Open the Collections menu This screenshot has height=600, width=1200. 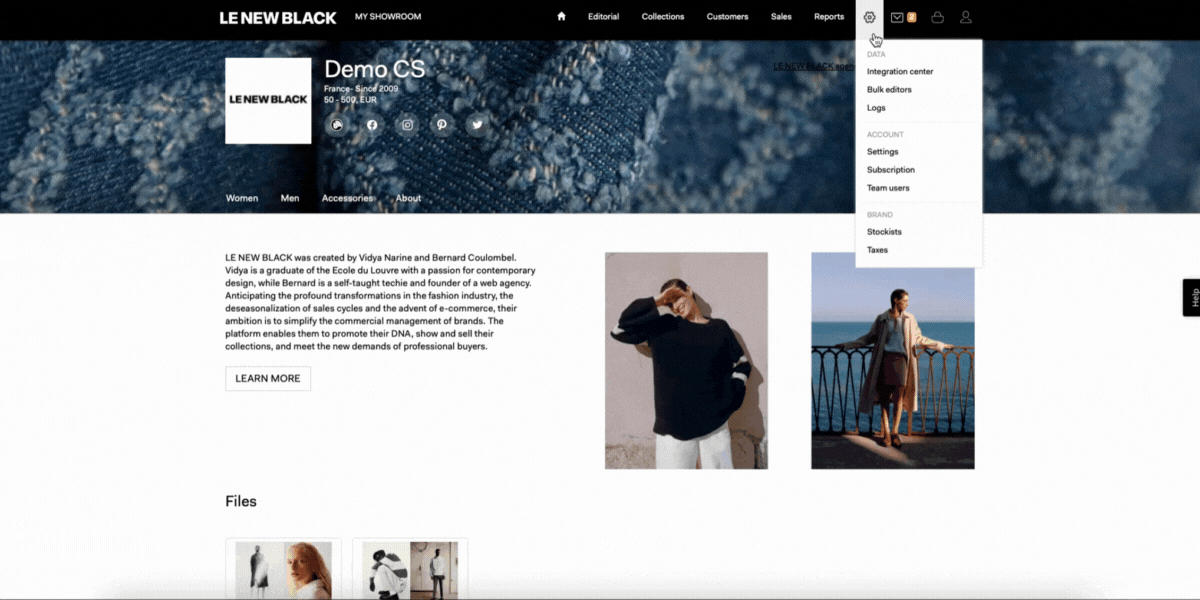[x=663, y=17]
